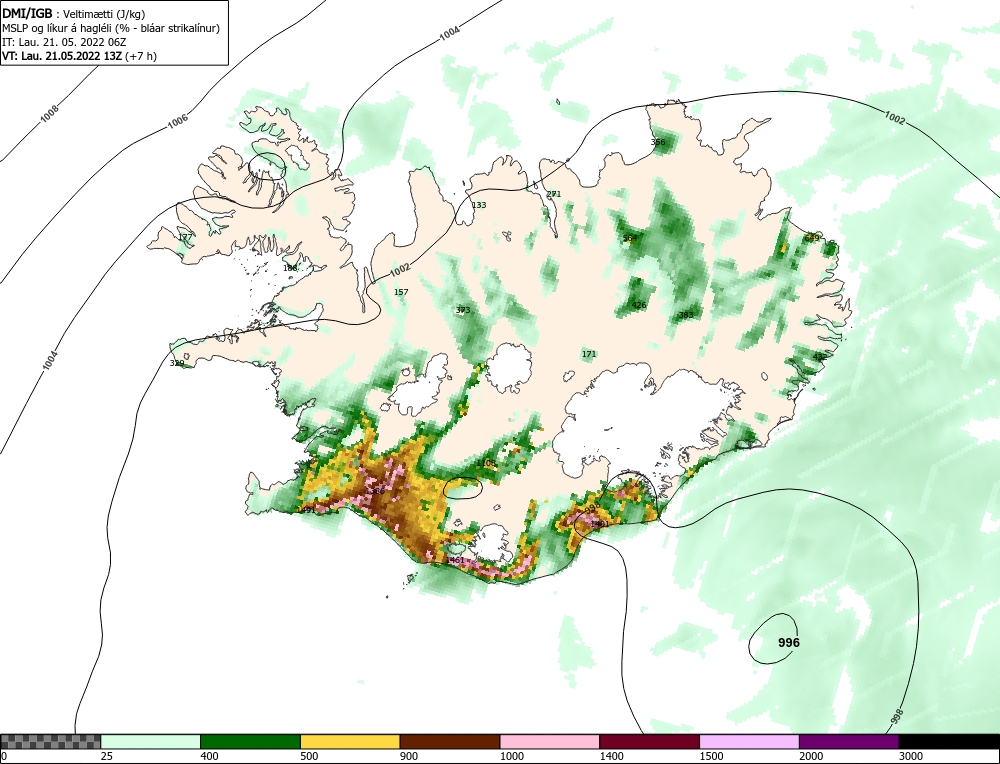Click the gray checkered 0–25 legend swatch
1000x764 pixels.
tap(50, 742)
